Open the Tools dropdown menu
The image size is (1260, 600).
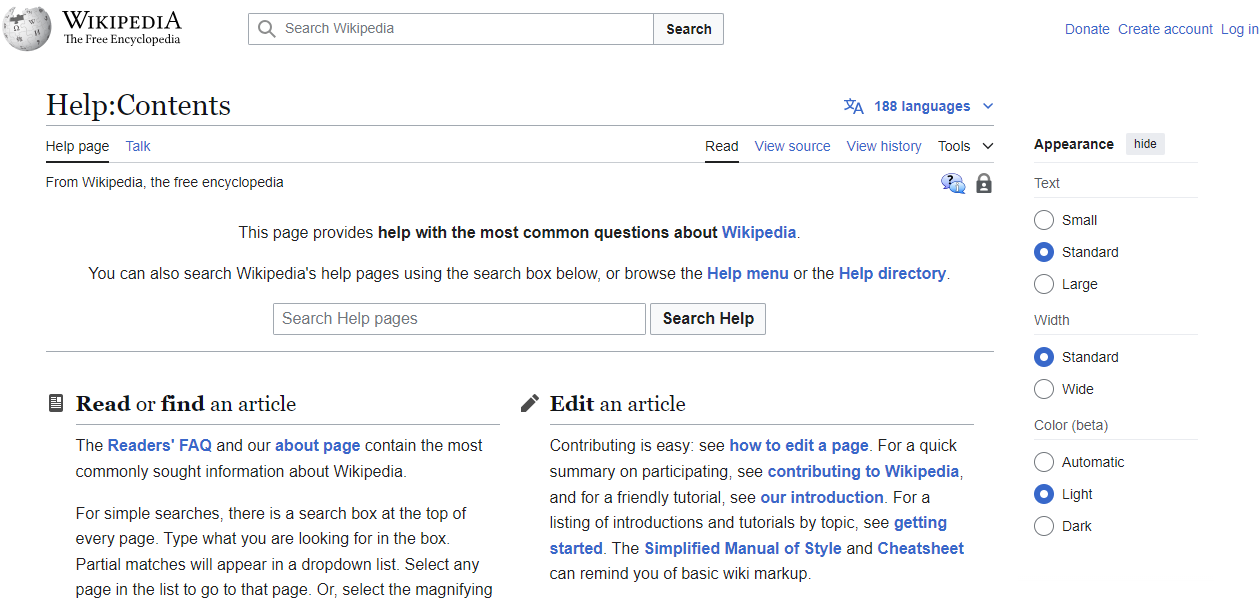(963, 146)
